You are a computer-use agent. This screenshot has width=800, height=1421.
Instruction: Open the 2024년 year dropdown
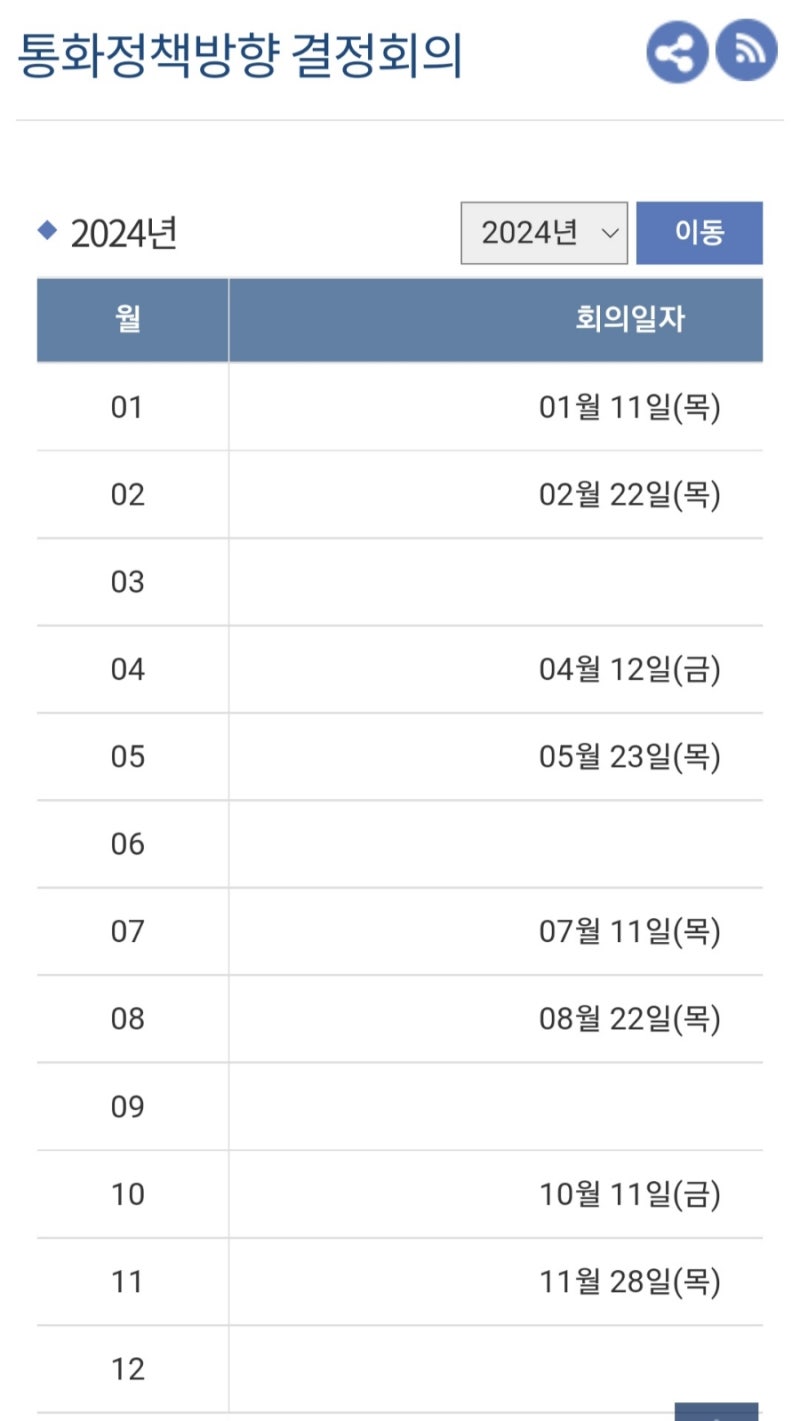(544, 233)
